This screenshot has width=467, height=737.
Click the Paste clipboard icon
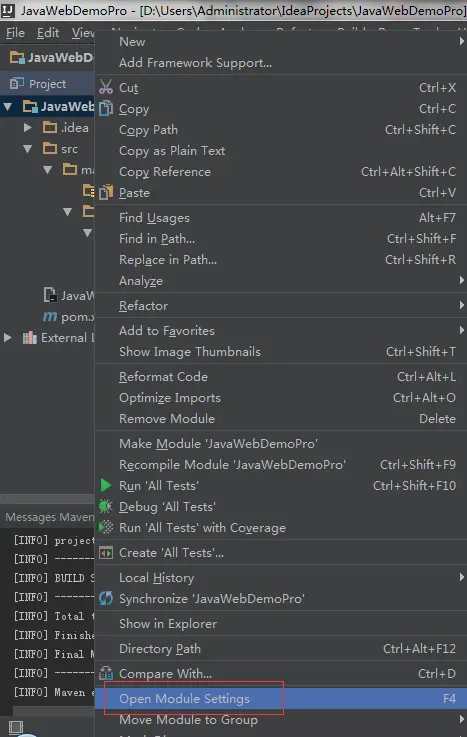[106, 192]
